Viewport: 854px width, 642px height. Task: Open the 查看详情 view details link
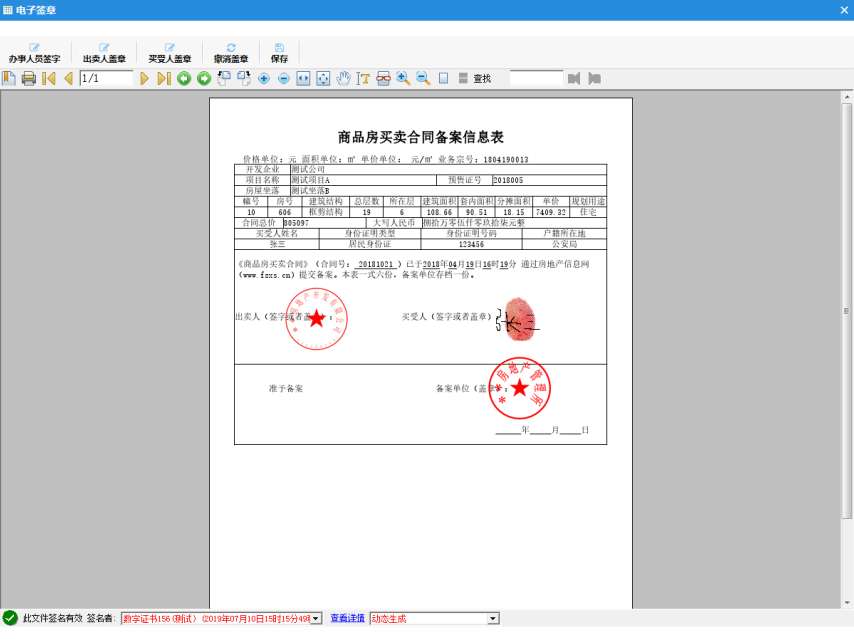(x=347, y=619)
